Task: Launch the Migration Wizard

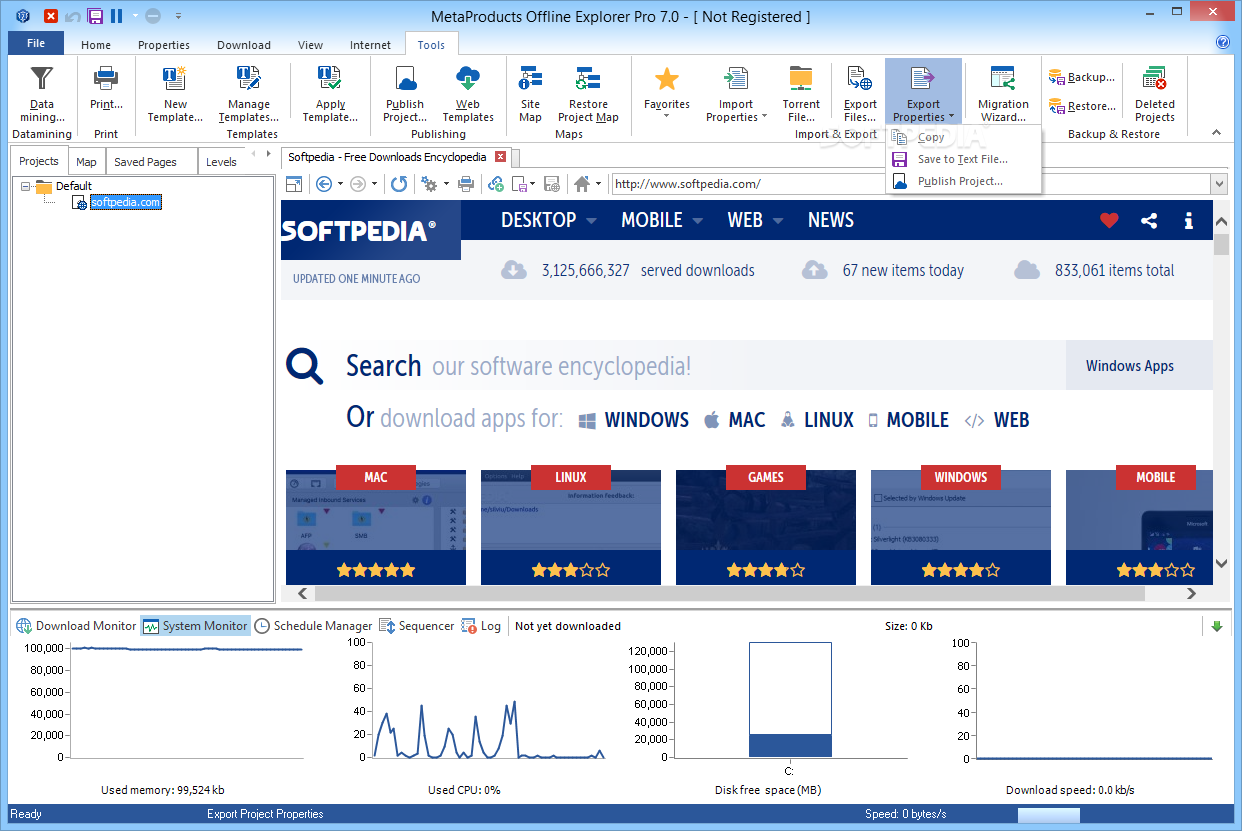Action: point(1003,93)
